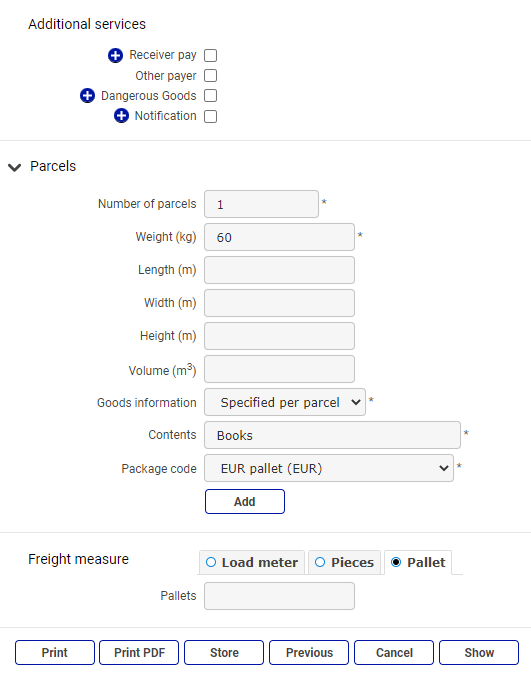Go back with the Previous button
The image size is (531, 676).
coord(309,653)
